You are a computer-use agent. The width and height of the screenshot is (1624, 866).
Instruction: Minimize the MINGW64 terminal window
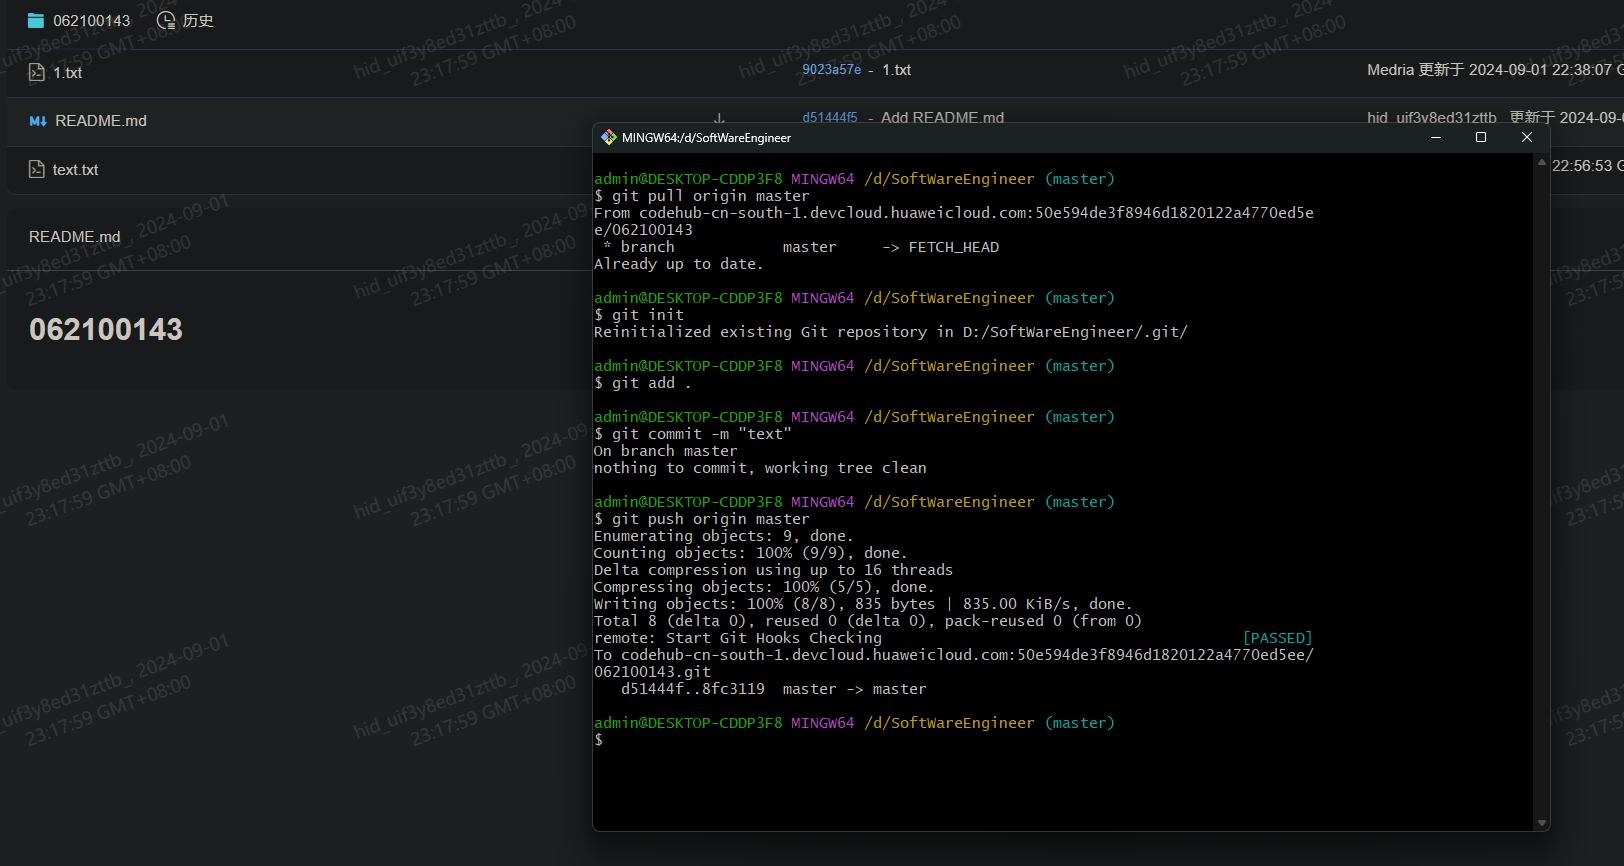click(x=1436, y=138)
